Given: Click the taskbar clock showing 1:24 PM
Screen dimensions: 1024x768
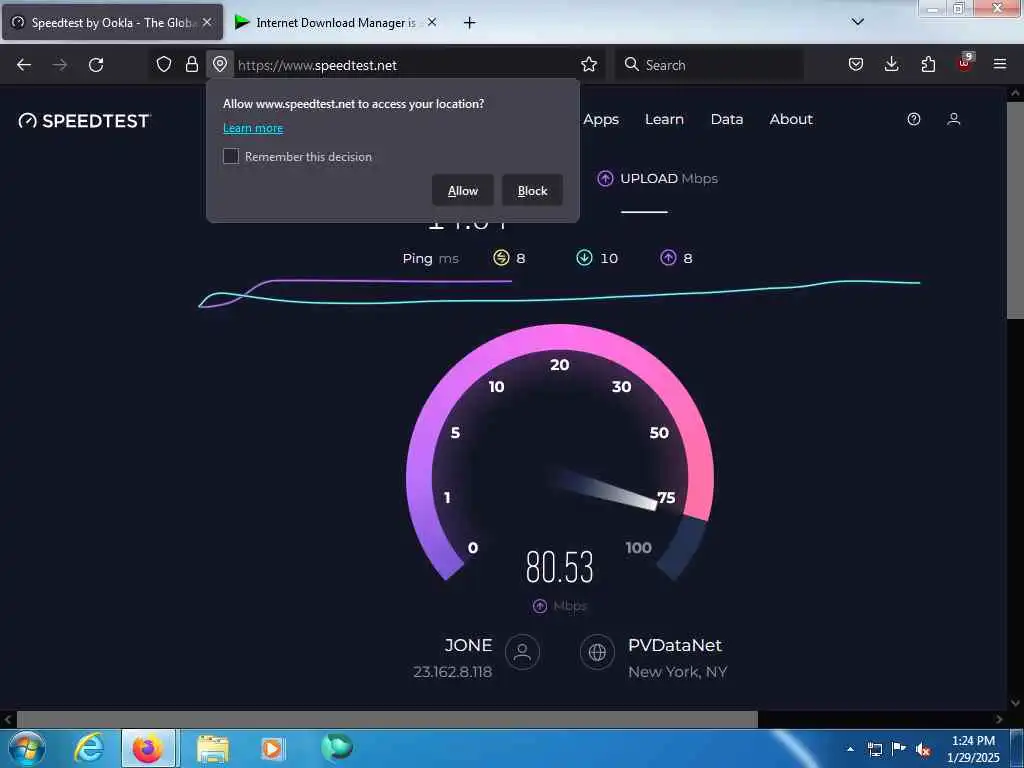Looking at the screenshot, I should coord(973,749).
